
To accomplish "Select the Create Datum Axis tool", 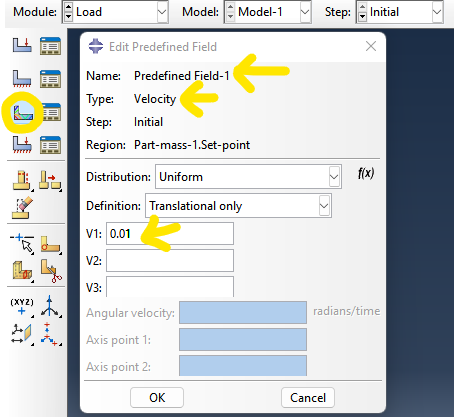I will (x=50, y=306).
